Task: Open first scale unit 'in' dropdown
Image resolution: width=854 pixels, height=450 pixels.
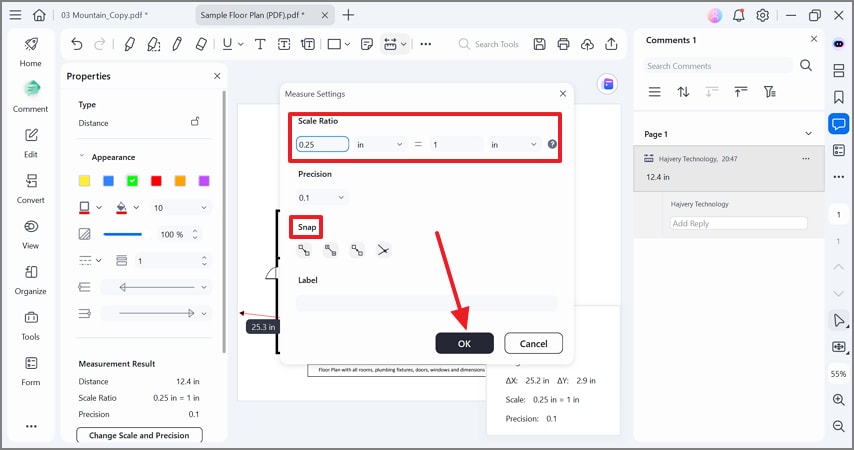Action: 380,144
